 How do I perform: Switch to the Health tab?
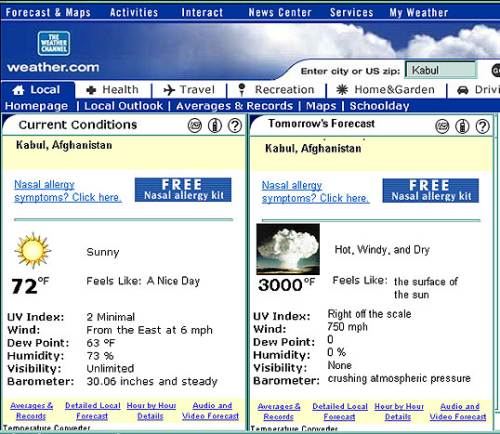tap(113, 90)
